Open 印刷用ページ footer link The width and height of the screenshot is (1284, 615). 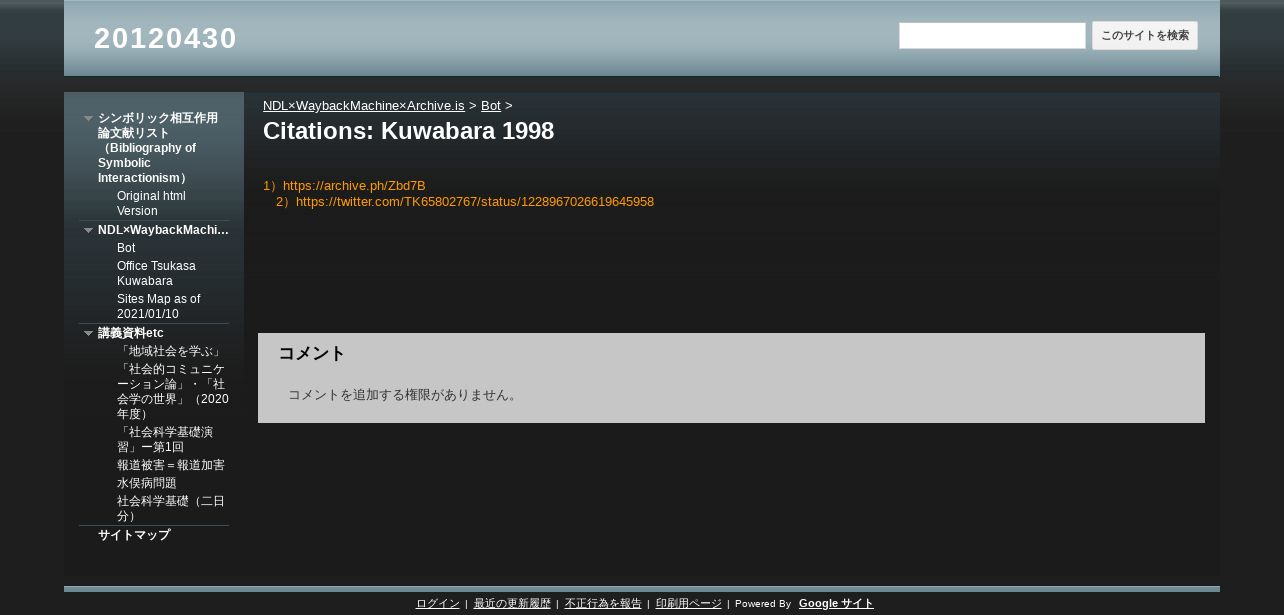tap(688, 603)
